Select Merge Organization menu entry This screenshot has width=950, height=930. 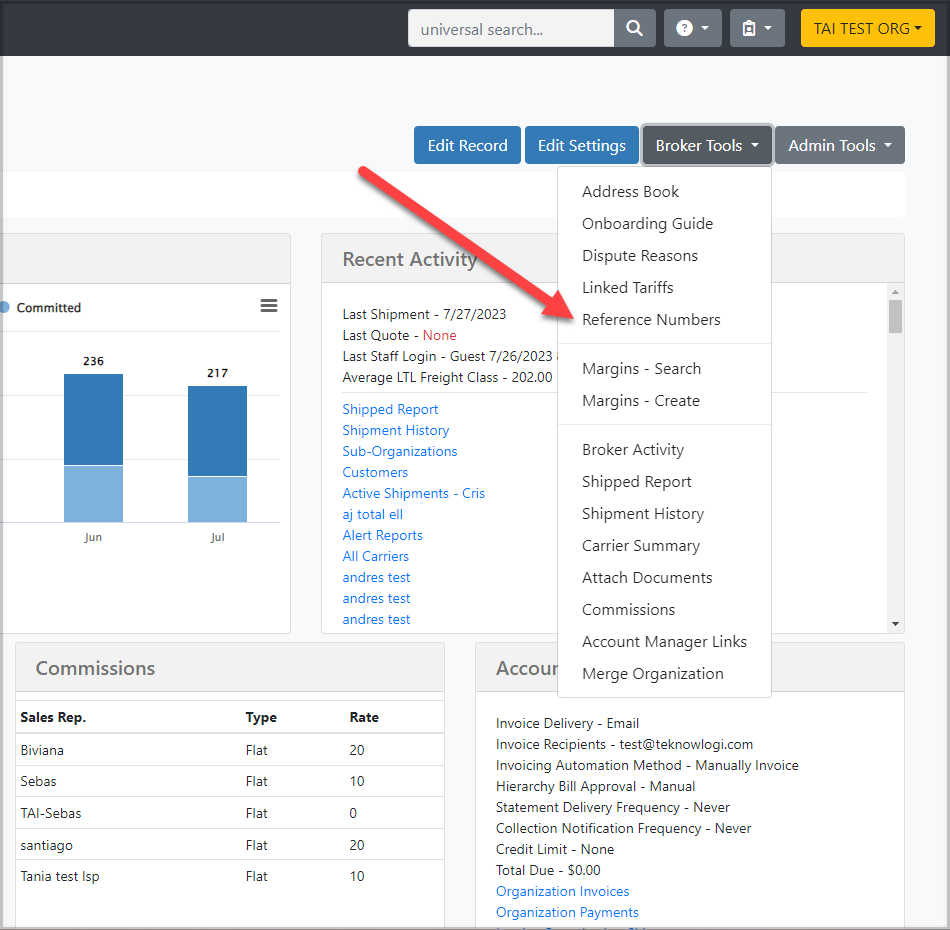click(x=652, y=674)
